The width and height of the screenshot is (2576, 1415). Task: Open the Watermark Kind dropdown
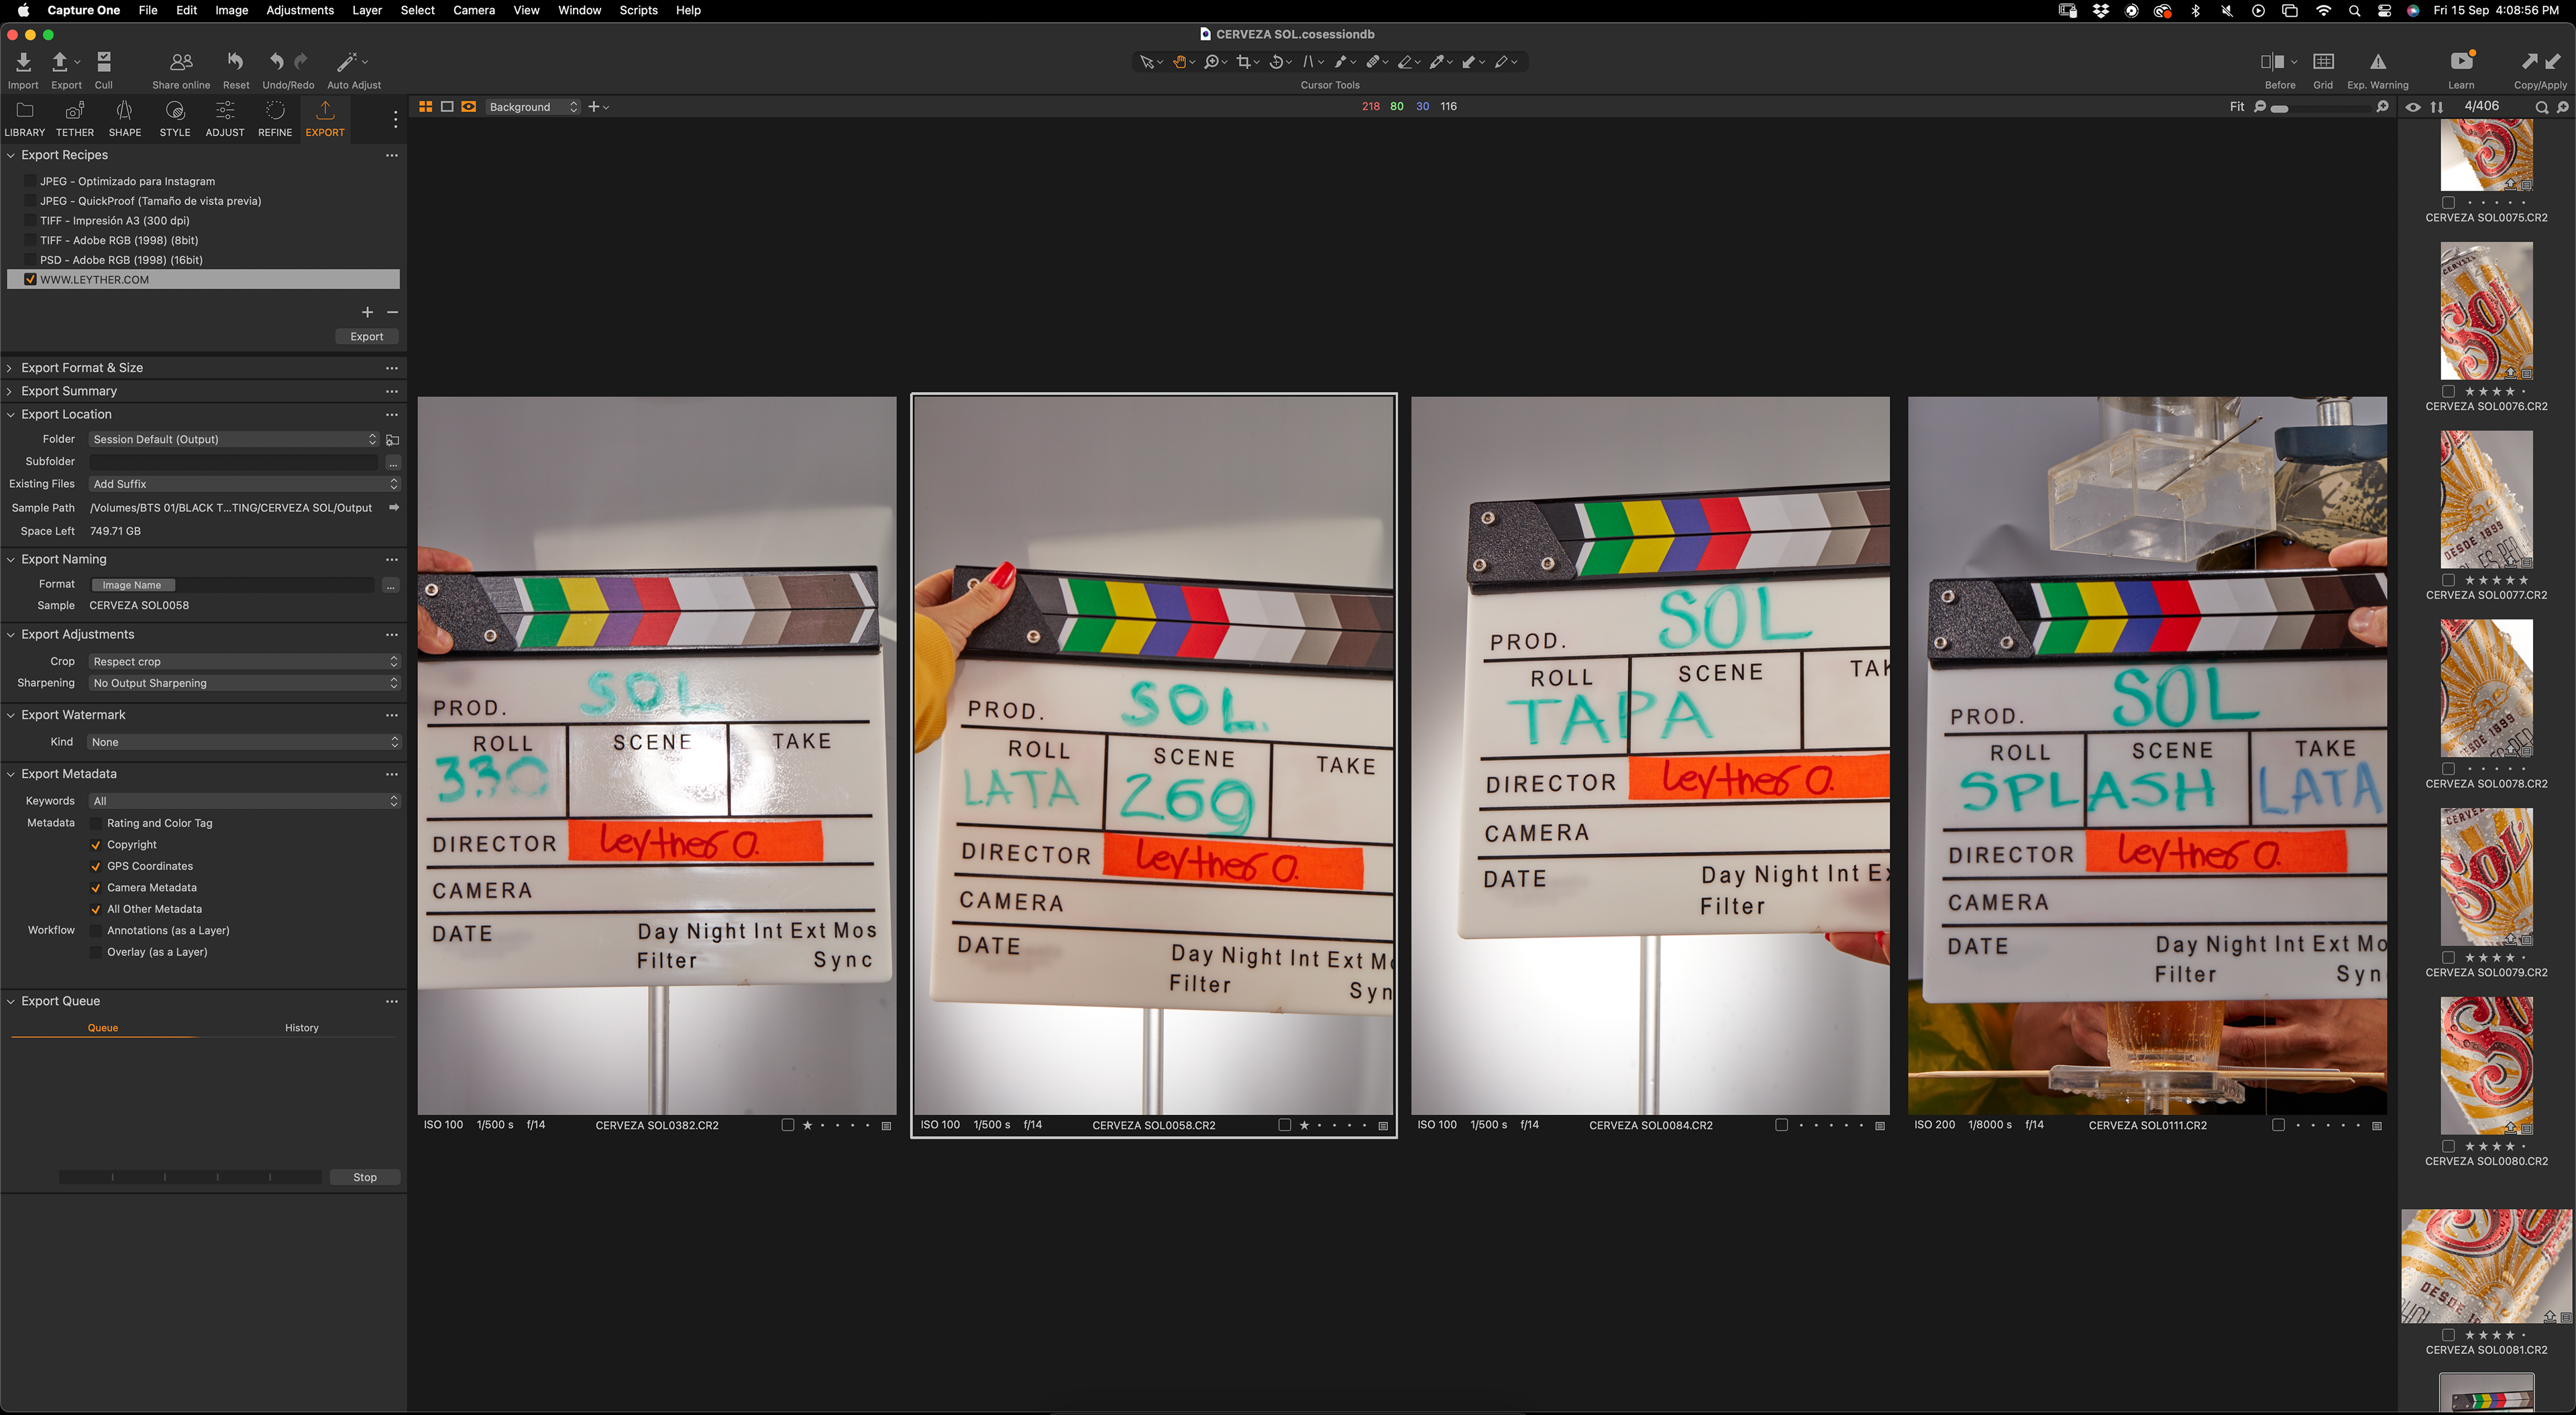(x=245, y=742)
